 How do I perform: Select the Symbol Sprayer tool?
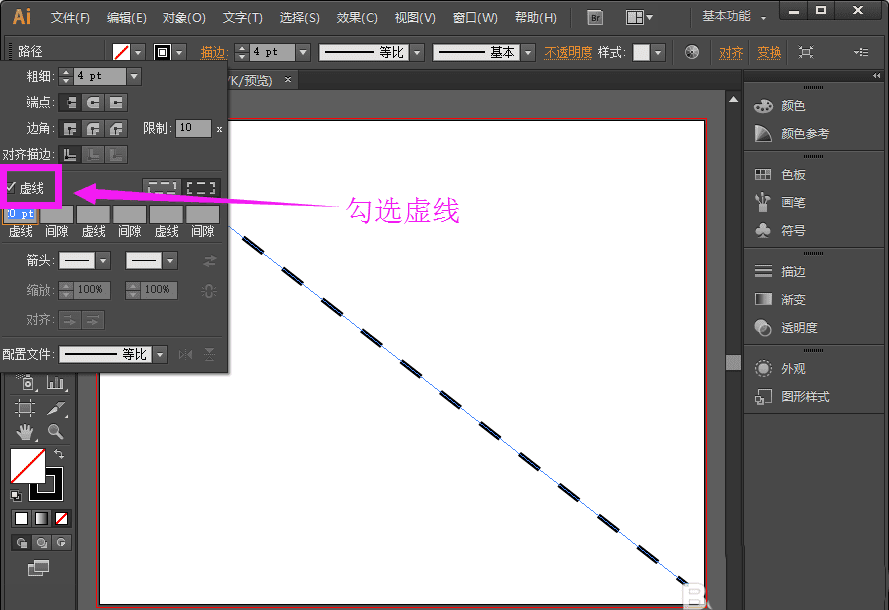point(26,383)
